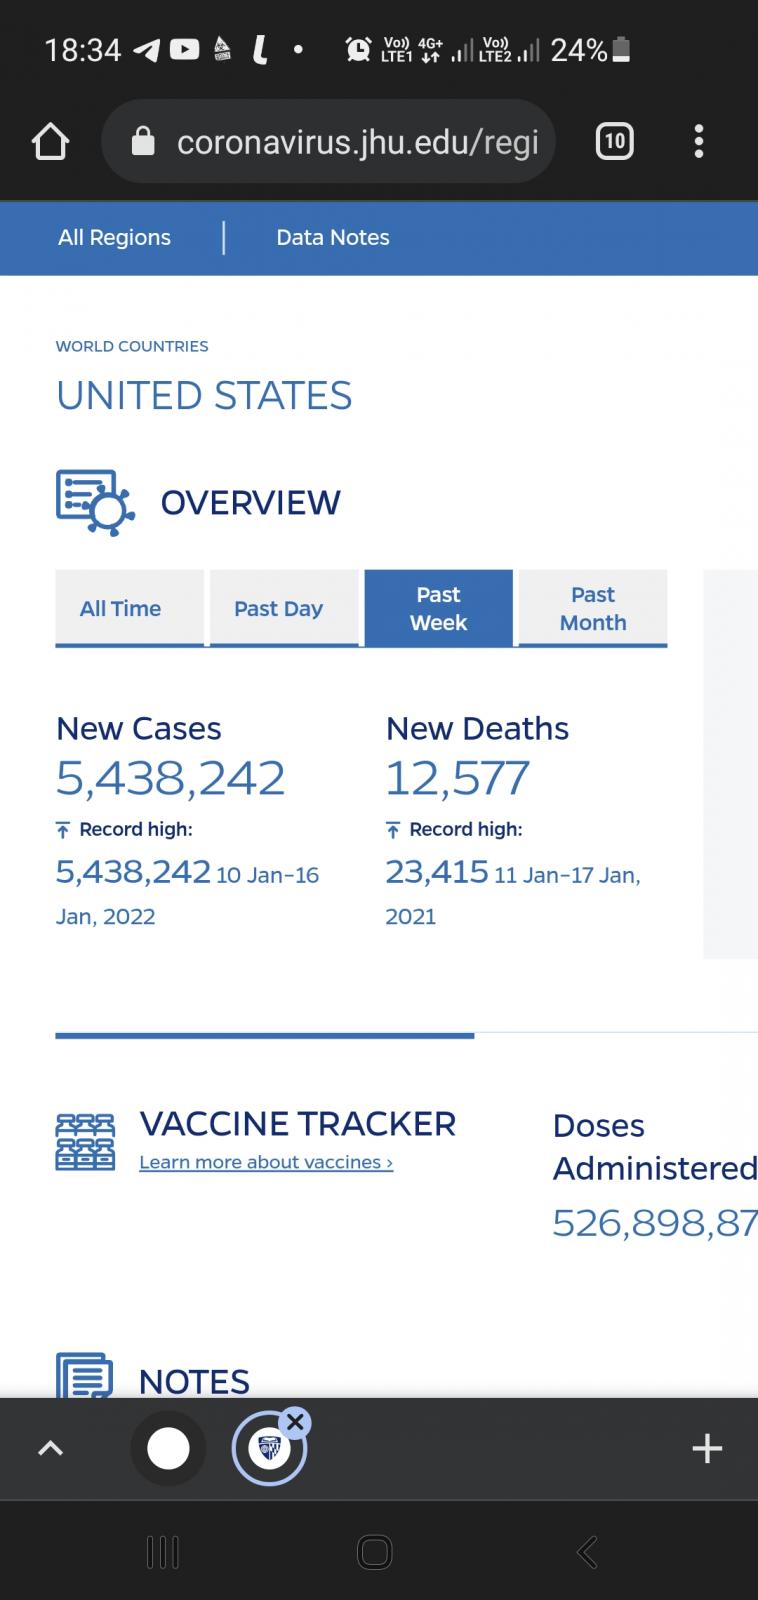Screen dimensions: 758x1600
Task: Open Learn more about vaccines link
Action: coord(266,1162)
